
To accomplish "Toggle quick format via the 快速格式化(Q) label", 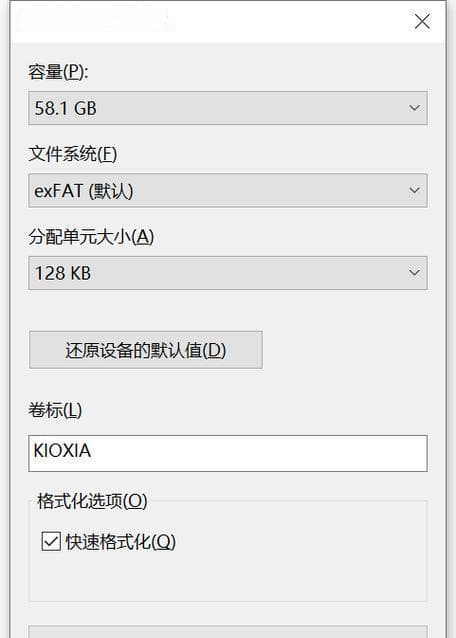I will click(x=120, y=542).
